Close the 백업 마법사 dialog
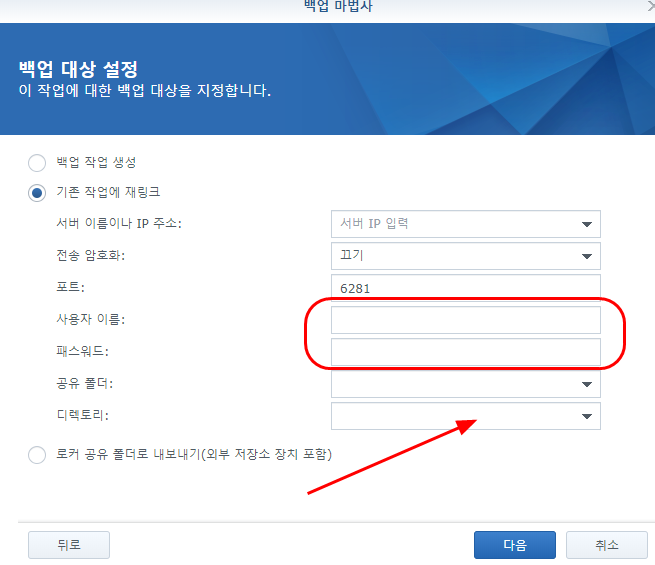655x565 pixels. pyautogui.click(x=651, y=6)
